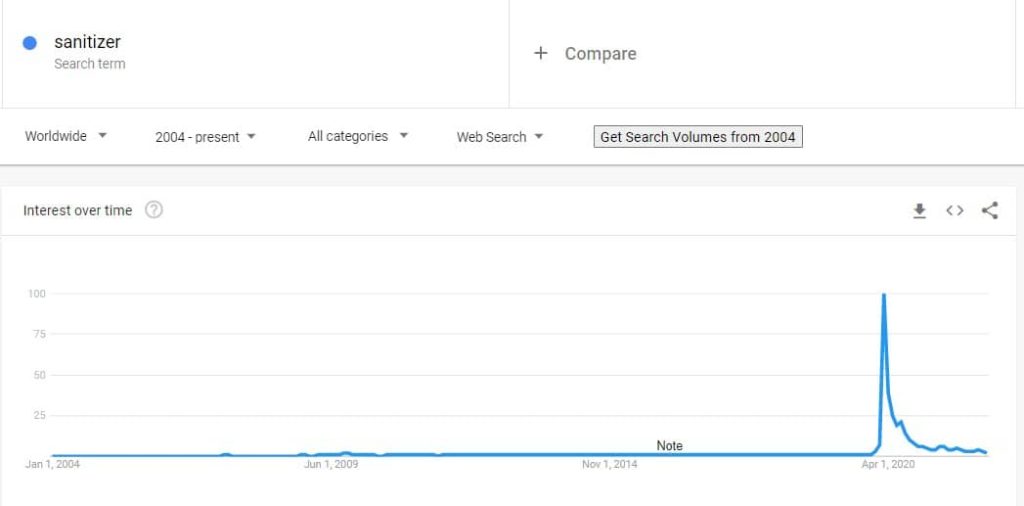Share the interest over time chart
This screenshot has width=1024, height=506.
(989, 210)
